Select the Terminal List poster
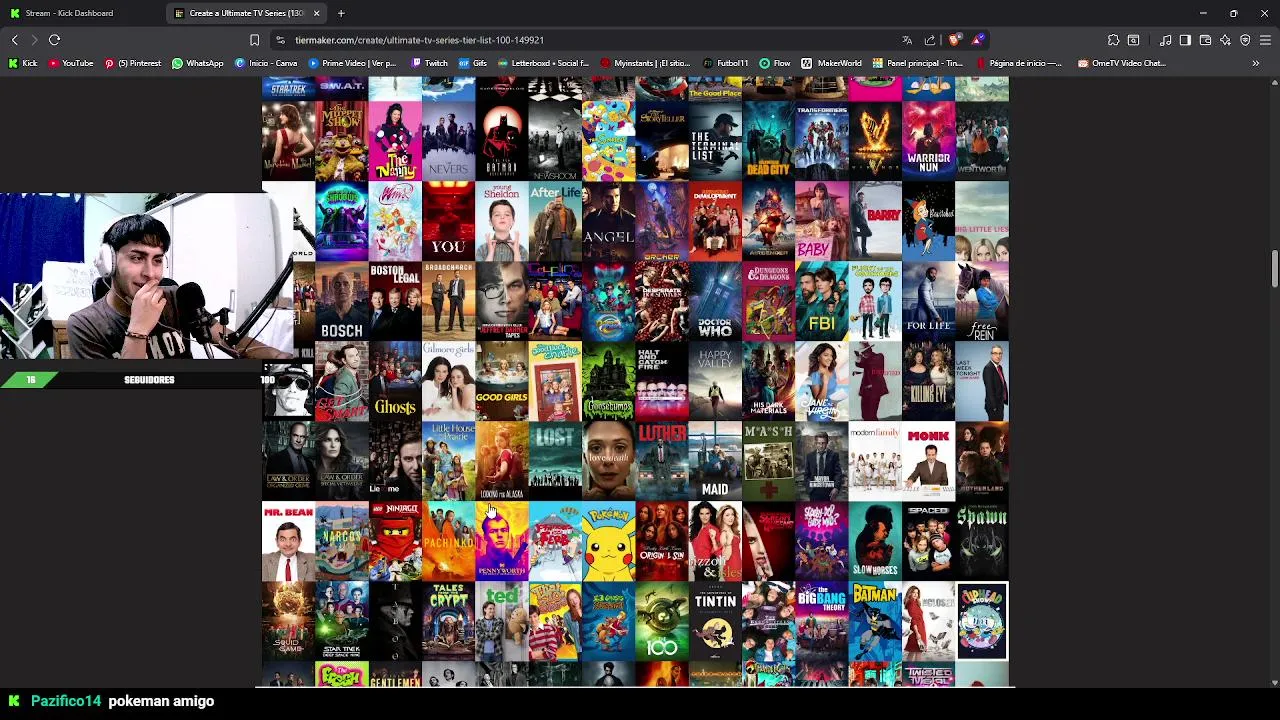The height and width of the screenshot is (720, 1280). tap(715, 141)
